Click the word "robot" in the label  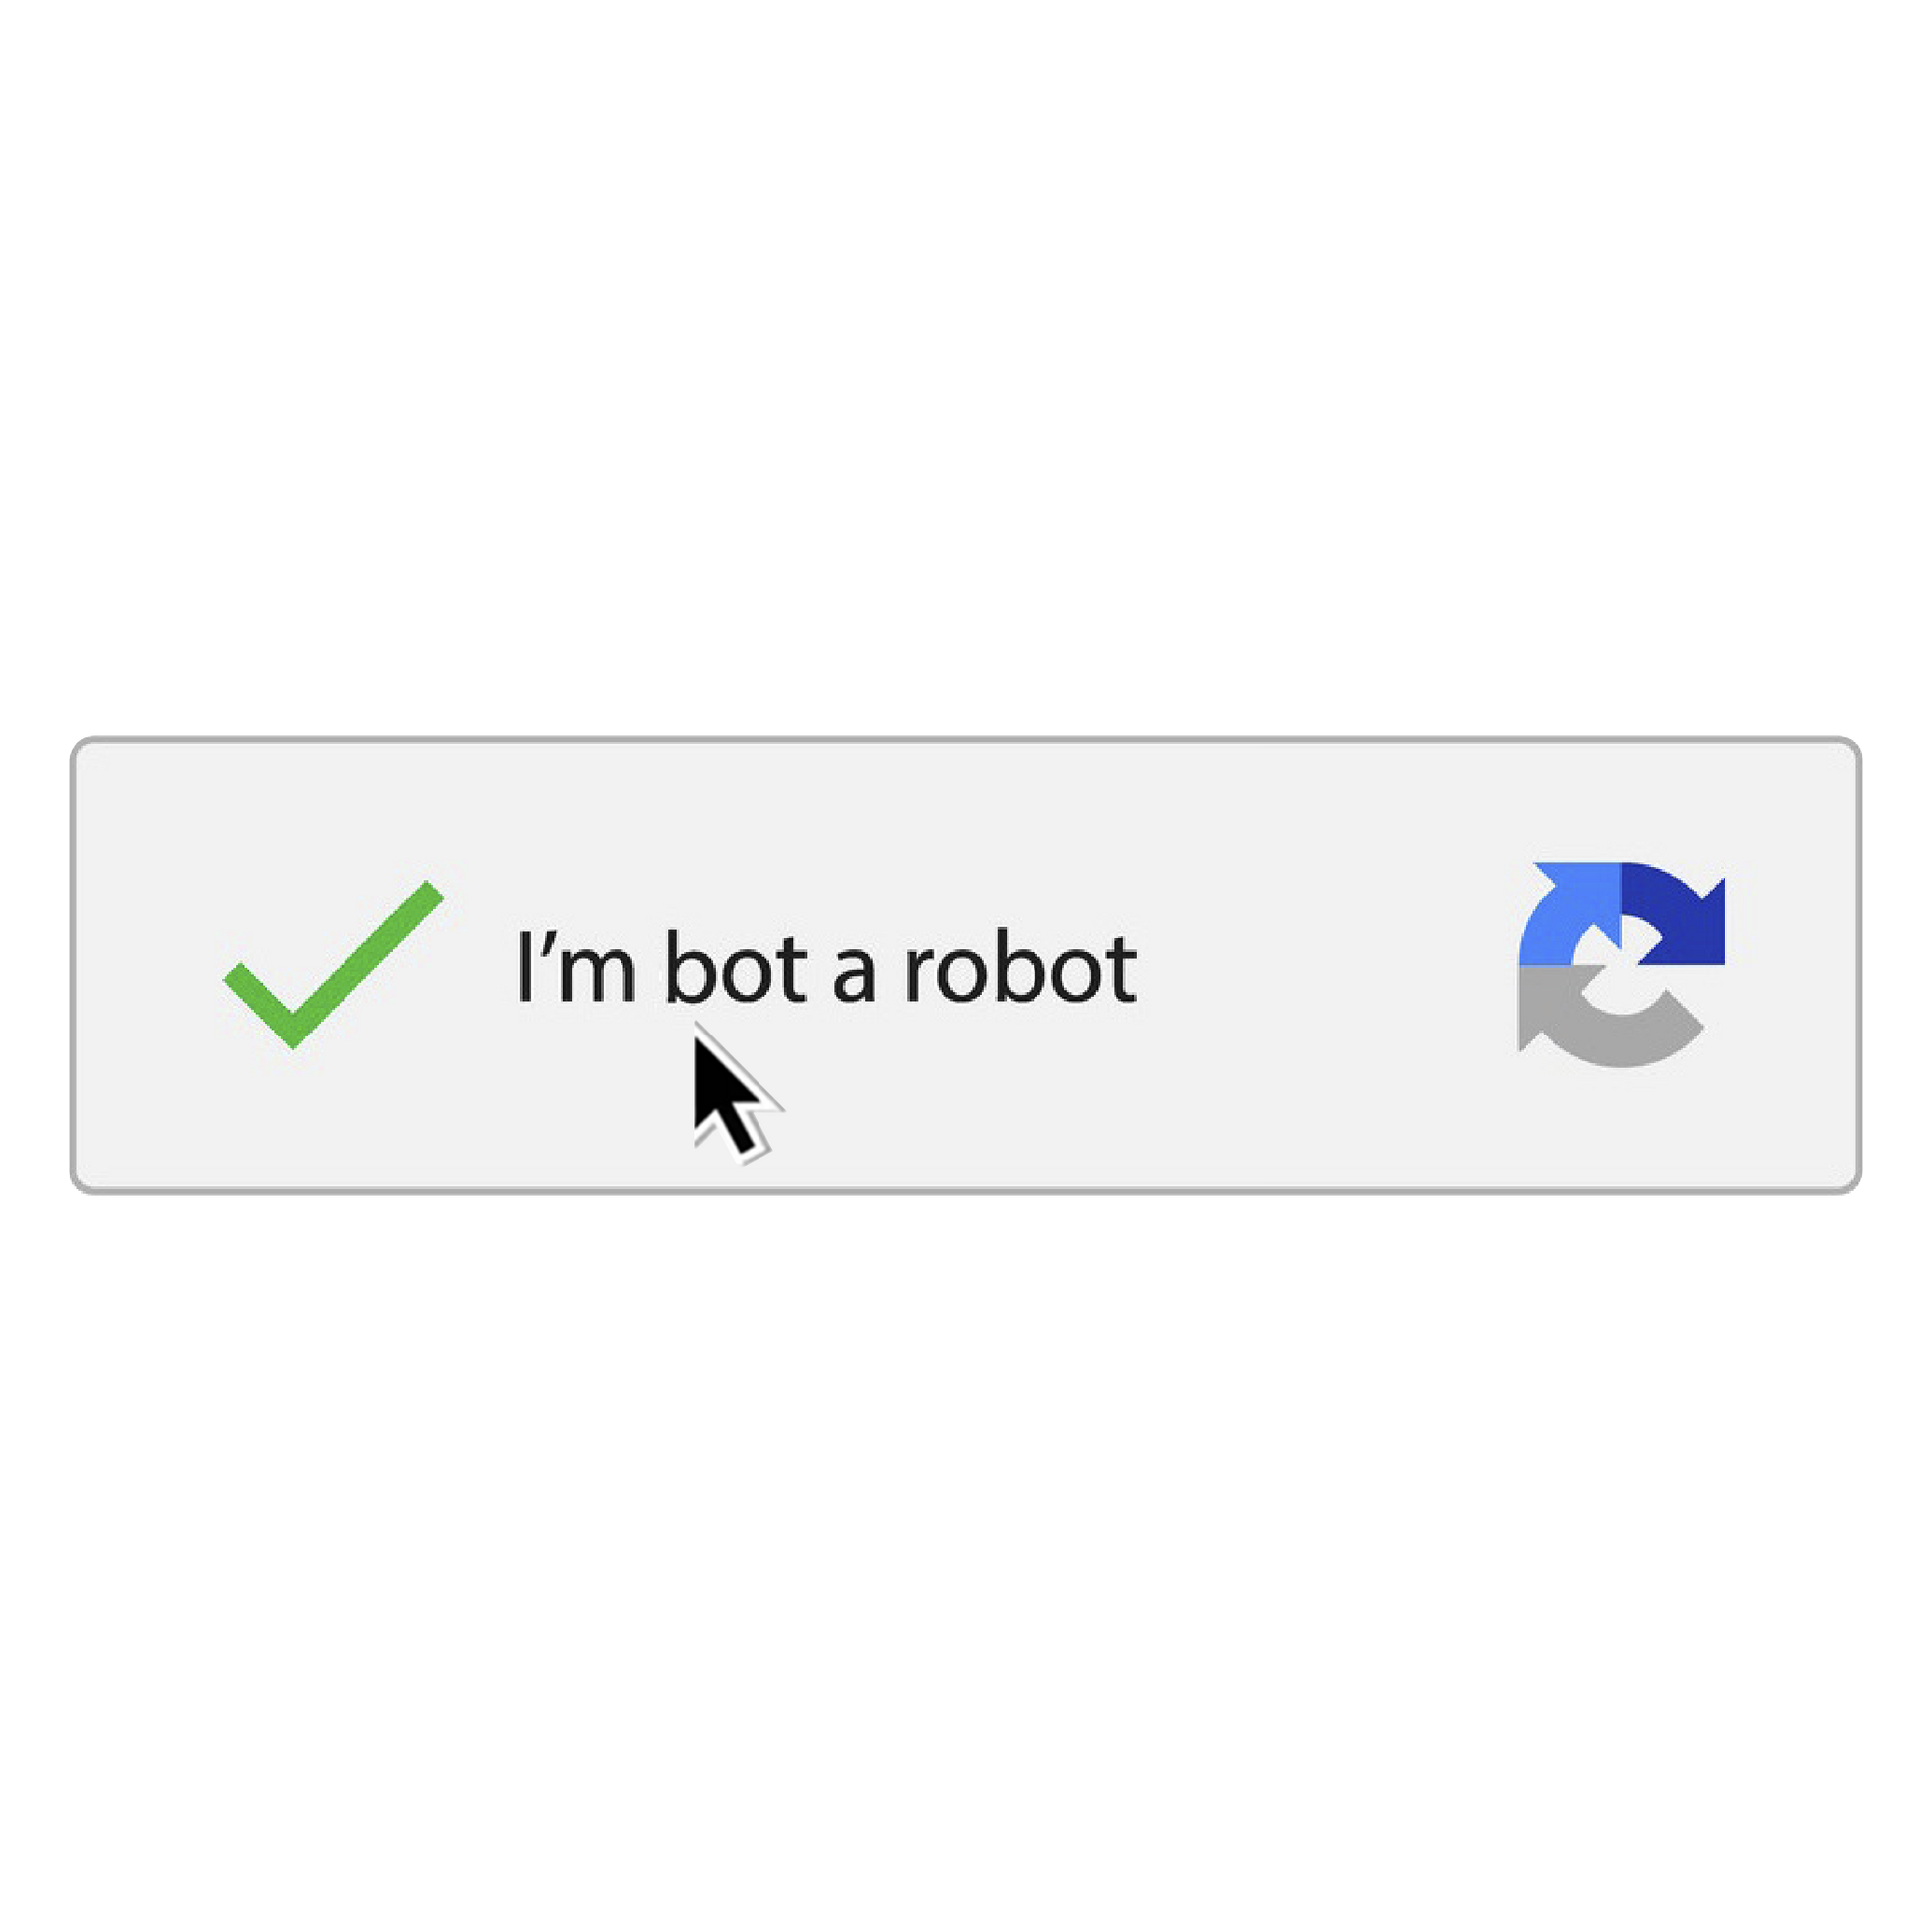[1021, 966]
